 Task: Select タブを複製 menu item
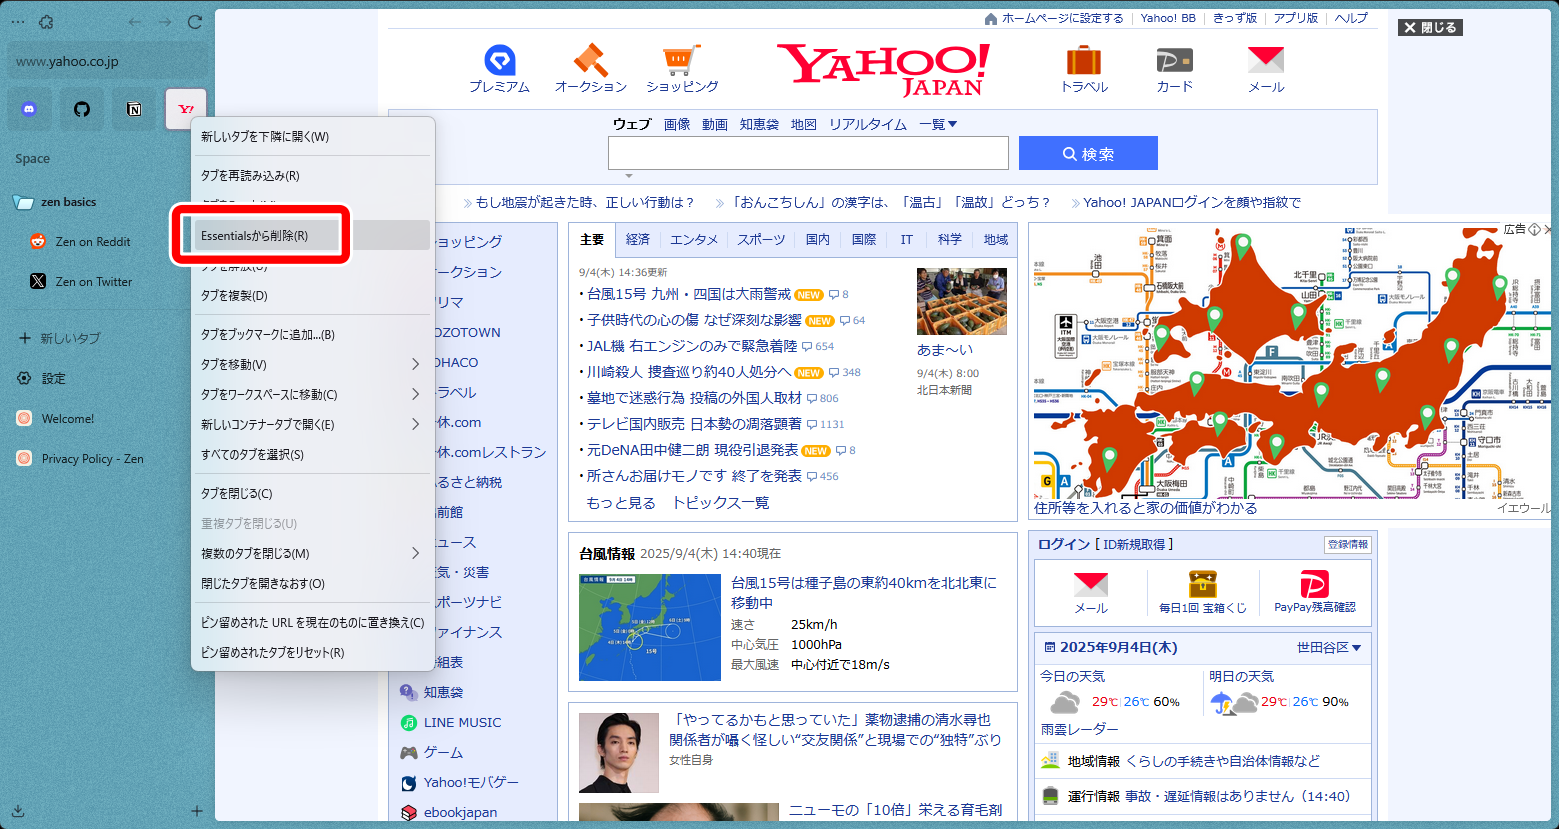coord(313,296)
